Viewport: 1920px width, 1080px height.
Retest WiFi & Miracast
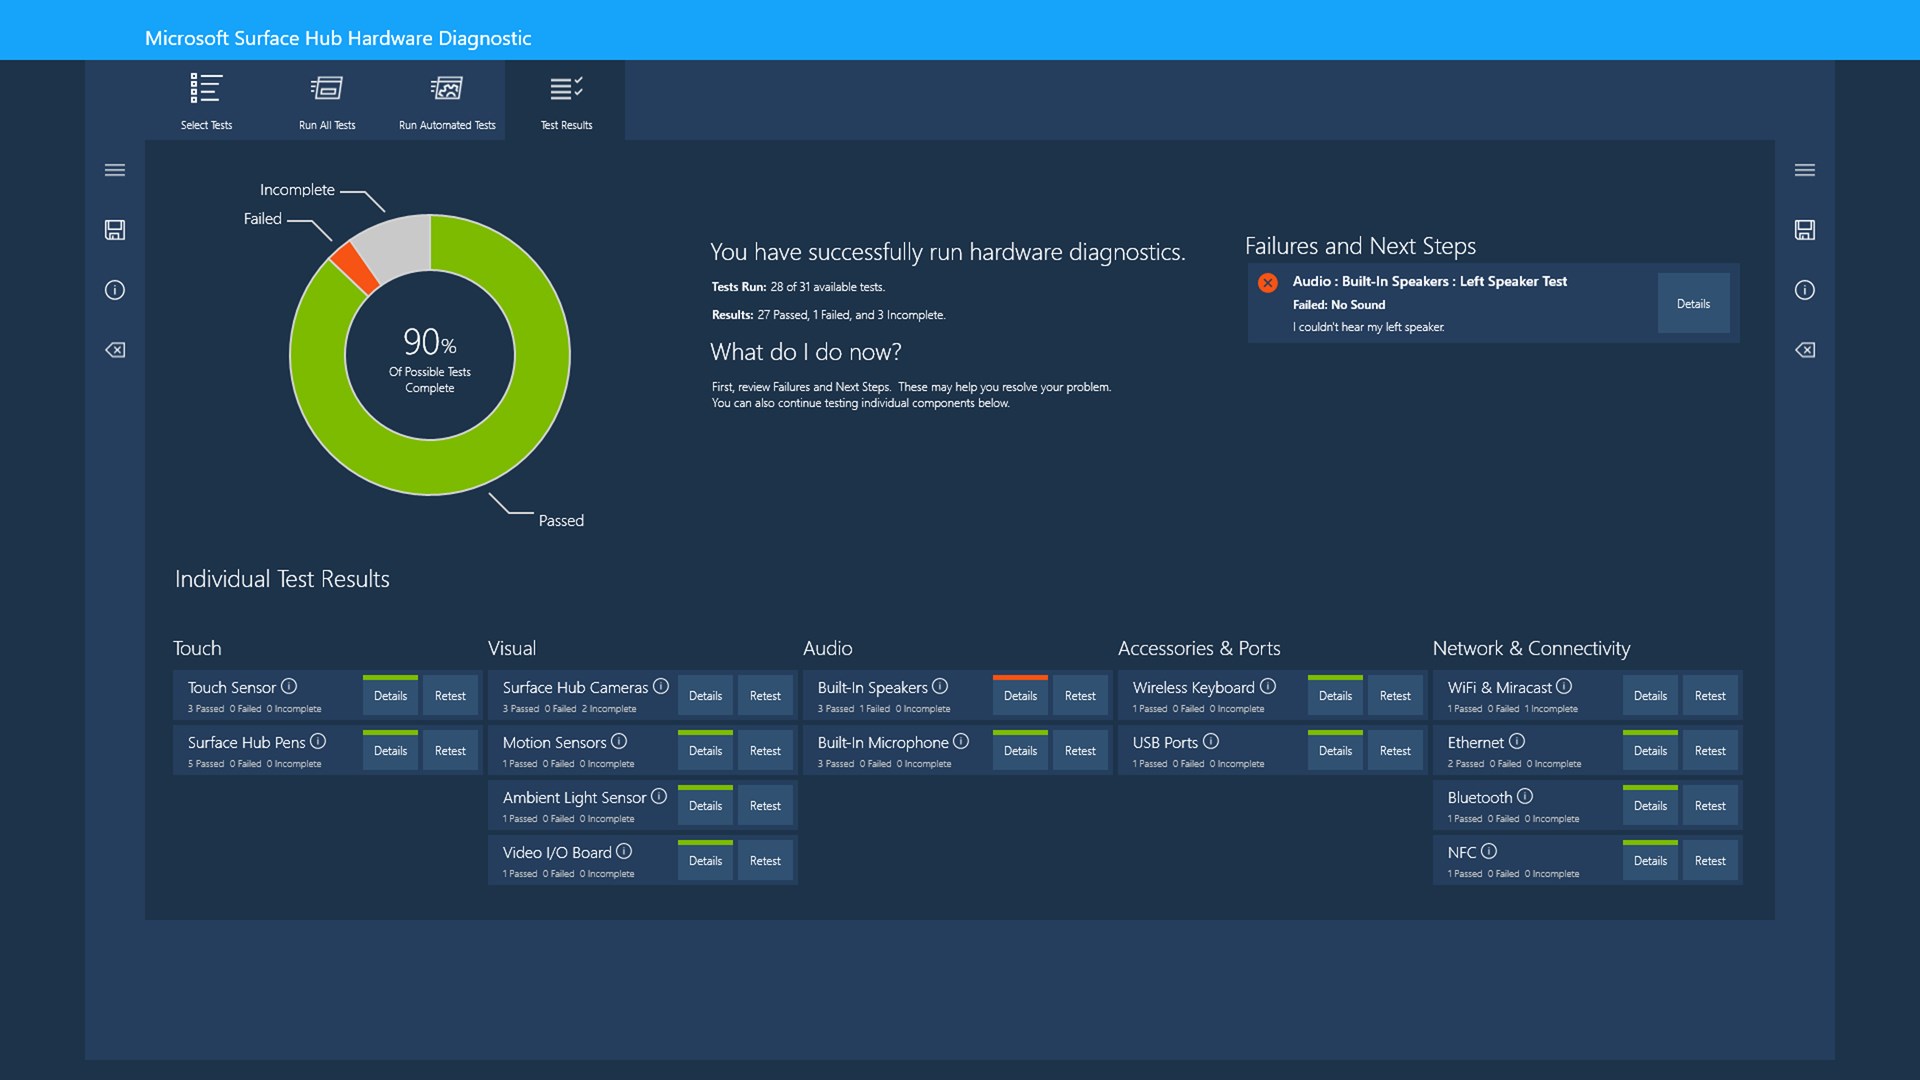pyautogui.click(x=1710, y=696)
